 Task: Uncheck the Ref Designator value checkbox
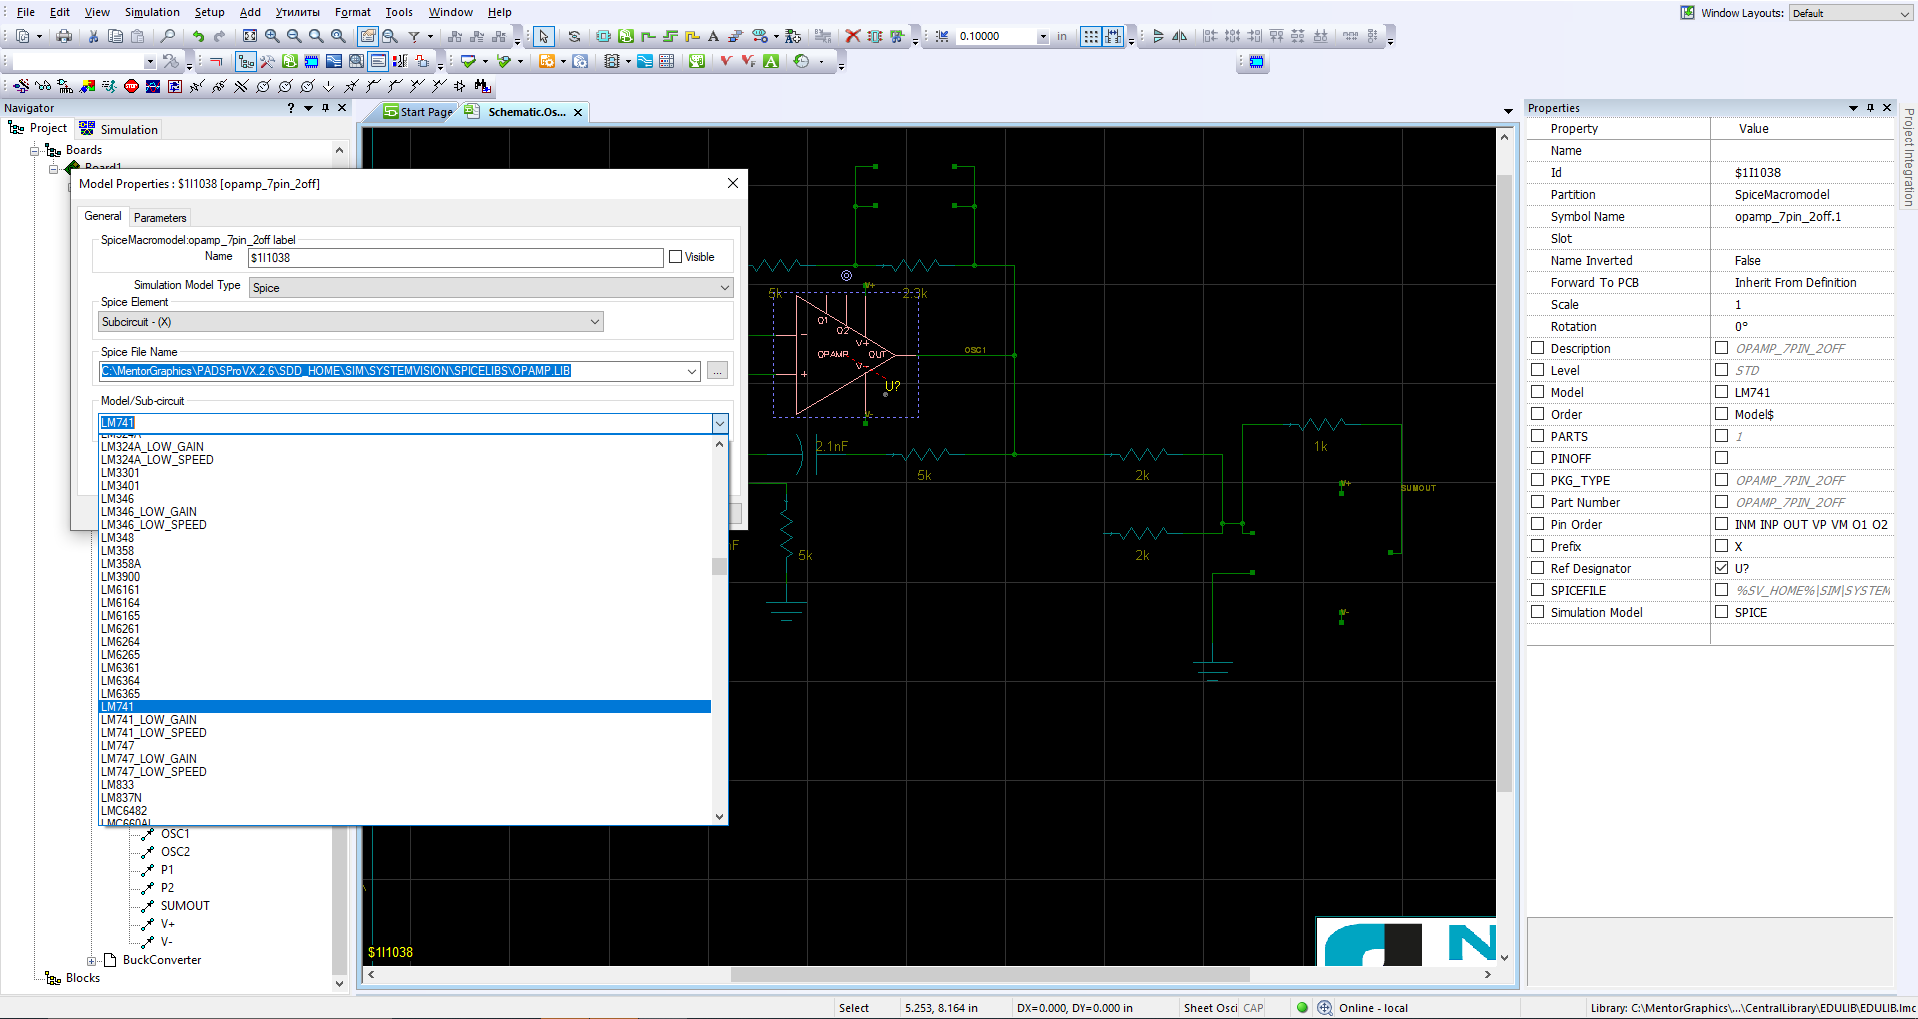pos(1721,568)
